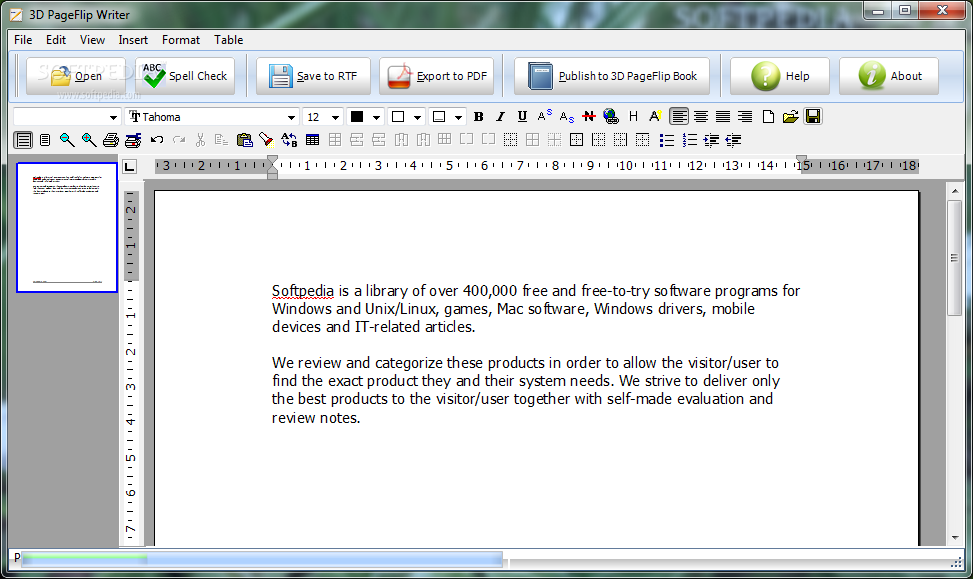The height and width of the screenshot is (579, 973).
Task: Toggle strikethrough formatting
Action: click(588, 117)
